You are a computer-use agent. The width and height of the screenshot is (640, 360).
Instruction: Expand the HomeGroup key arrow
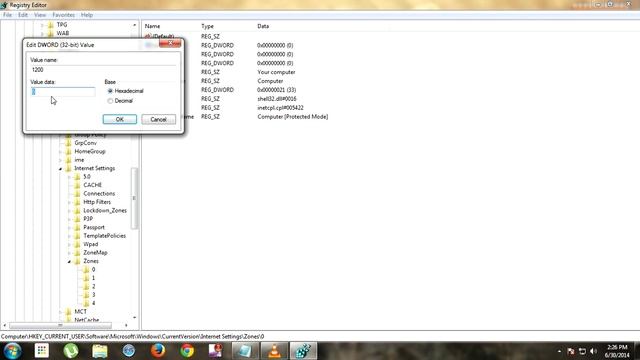click(60, 151)
